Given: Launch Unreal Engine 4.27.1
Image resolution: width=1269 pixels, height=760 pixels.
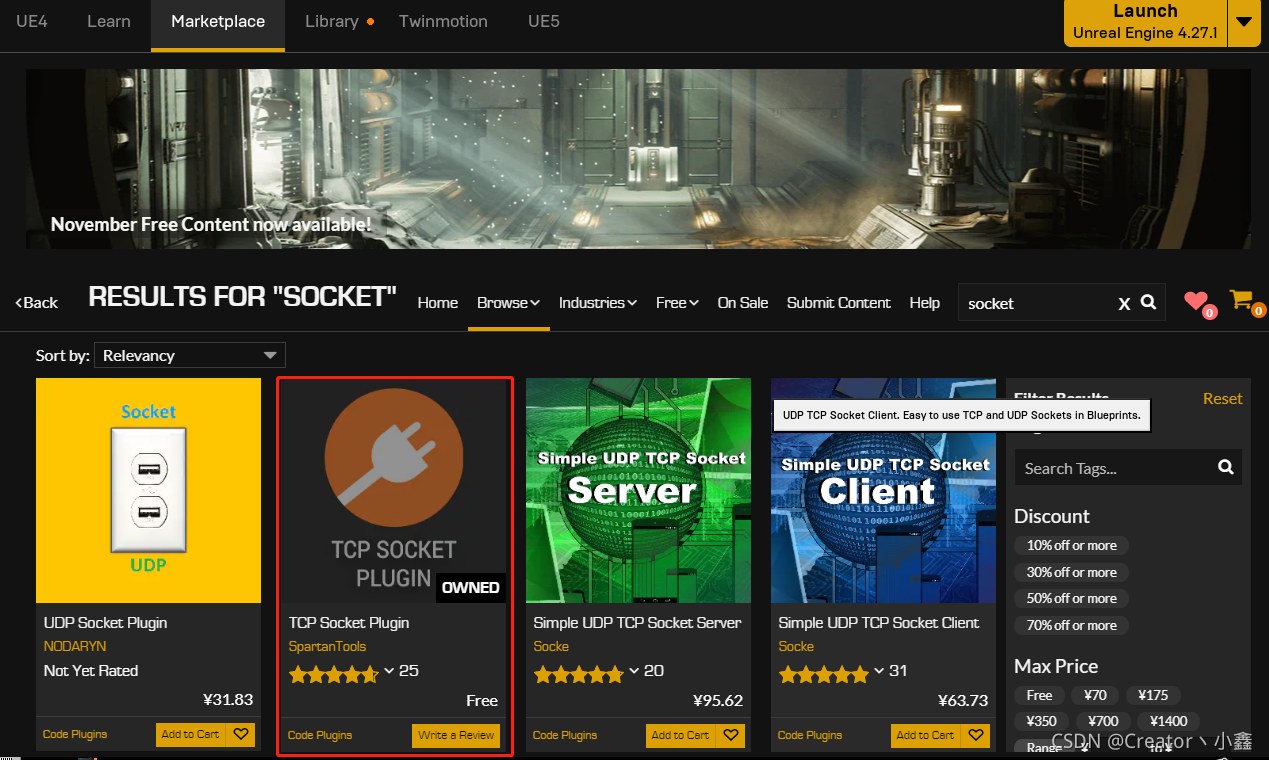Looking at the screenshot, I should pos(1145,22).
